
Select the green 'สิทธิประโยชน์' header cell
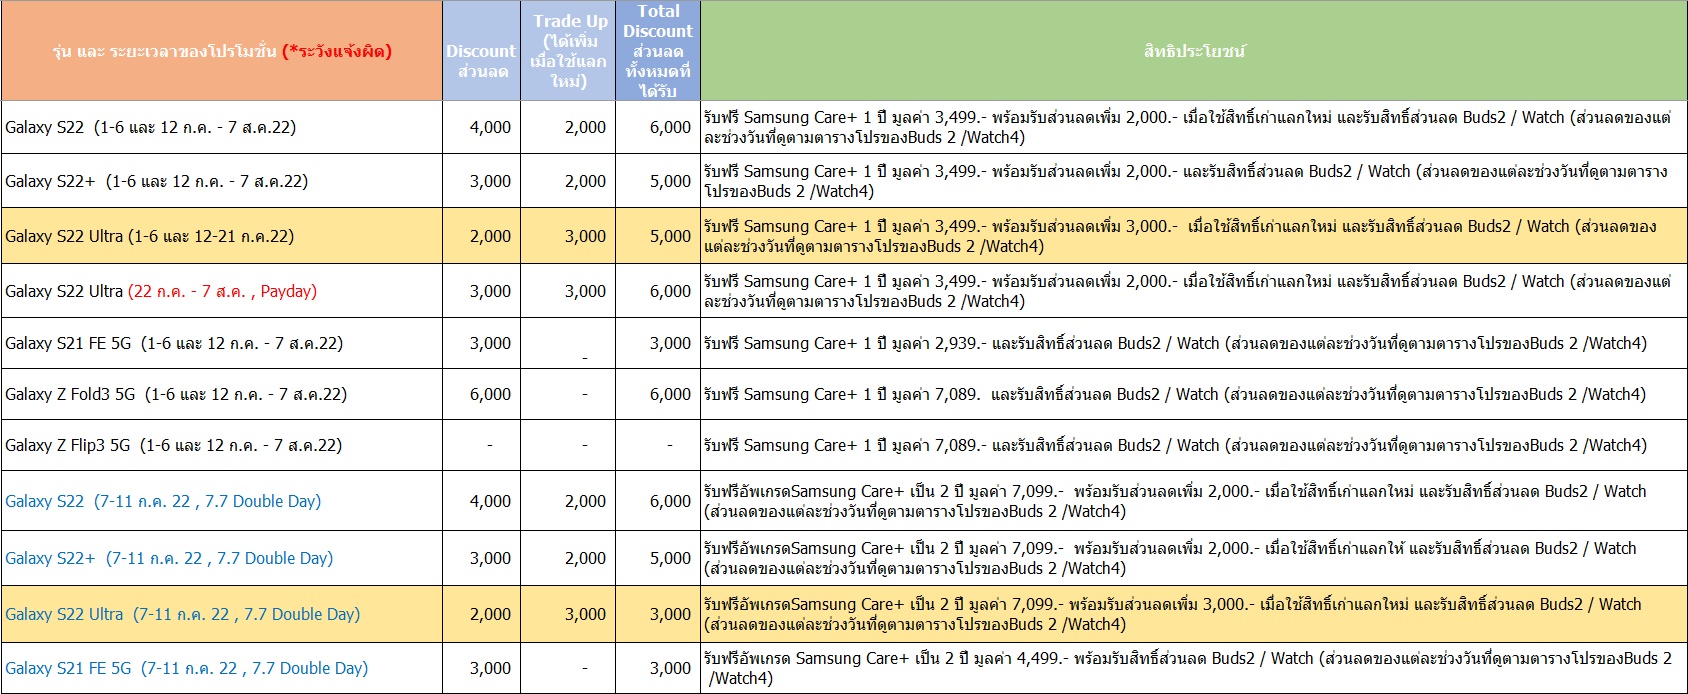coord(1194,51)
